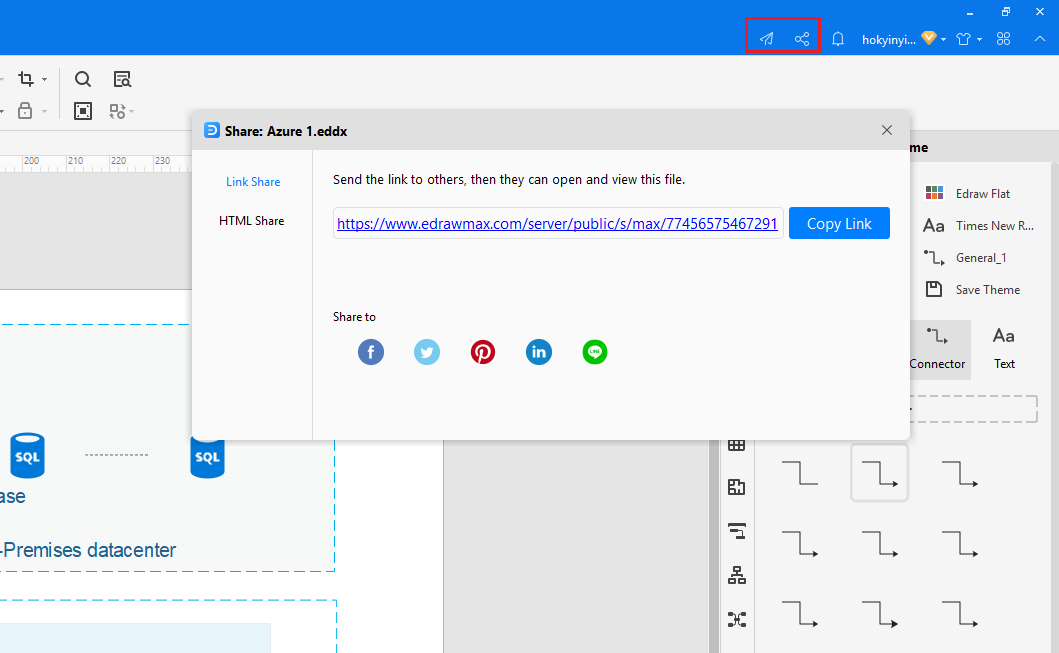
Task: Click the gold diamond VIP badge
Action: point(929,38)
